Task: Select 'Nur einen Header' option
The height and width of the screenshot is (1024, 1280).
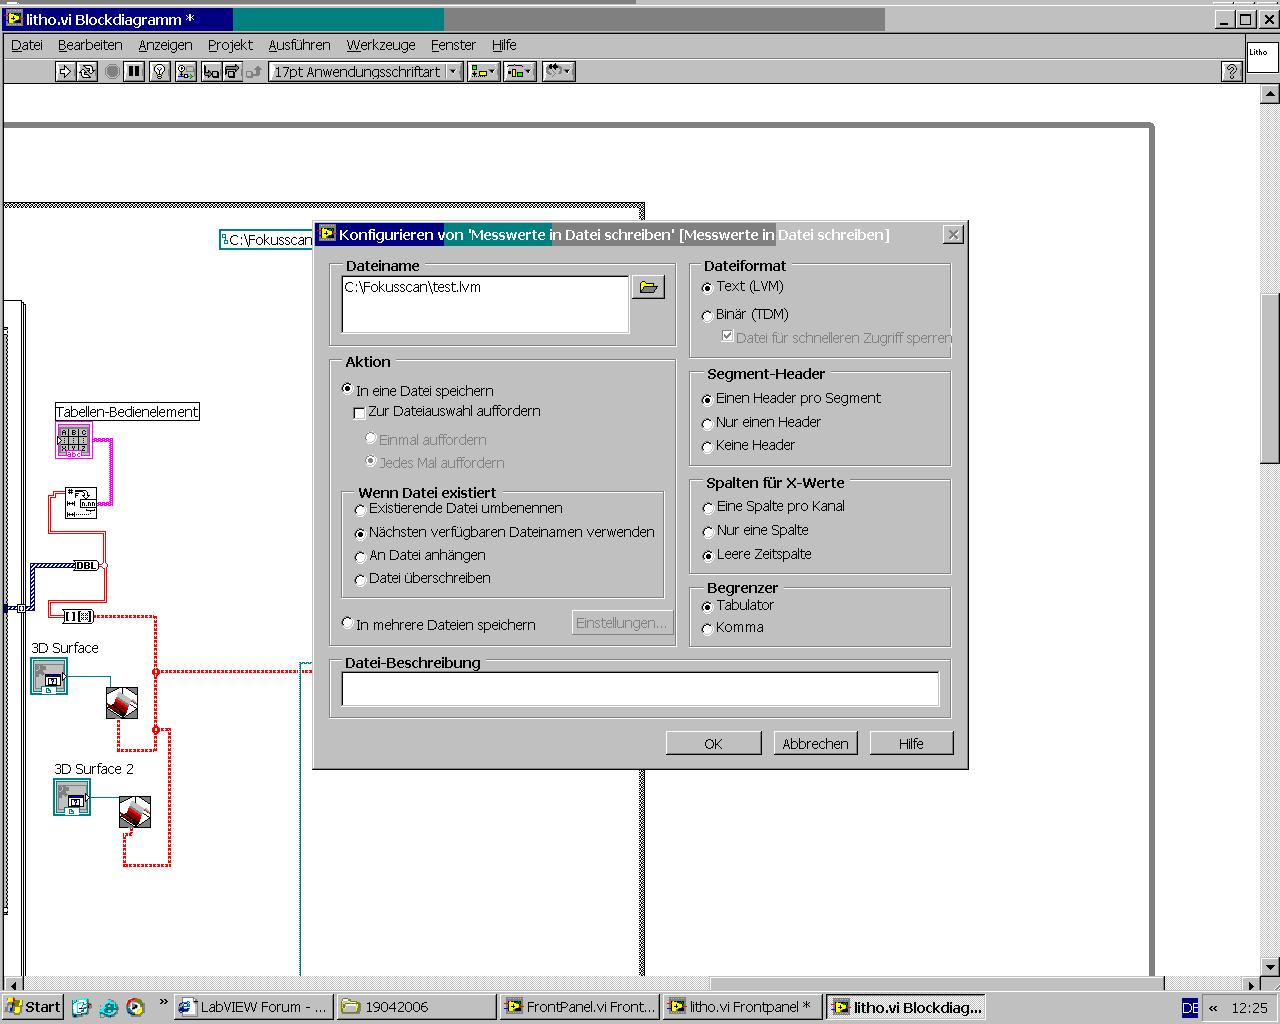Action: pos(761,423)
